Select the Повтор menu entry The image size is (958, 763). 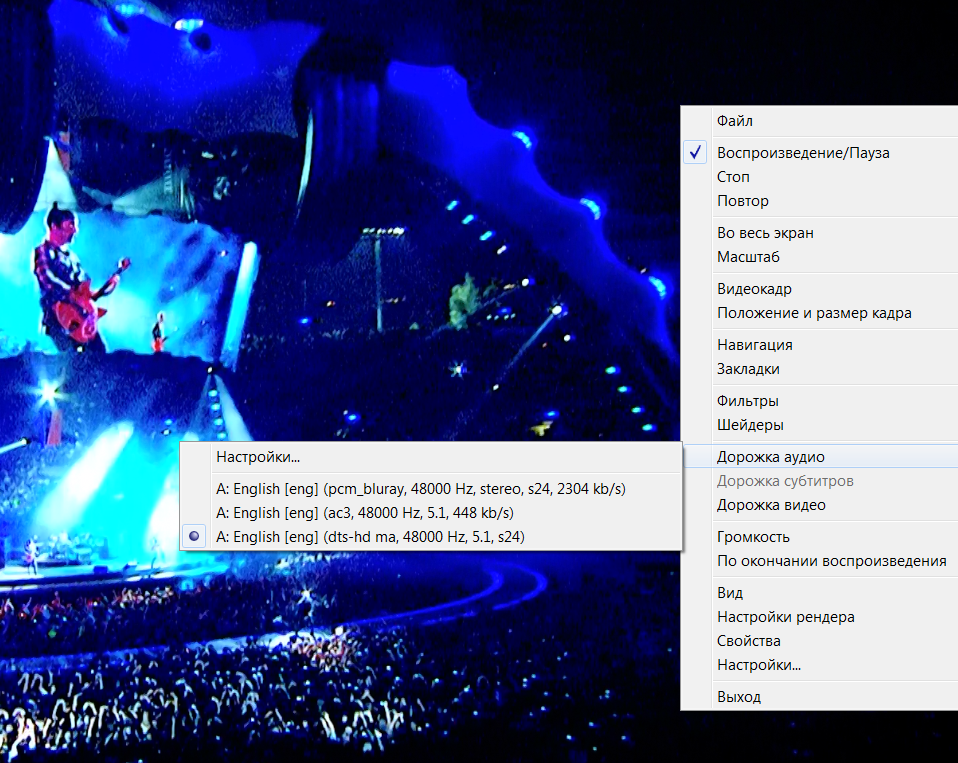[x=743, y=201]
